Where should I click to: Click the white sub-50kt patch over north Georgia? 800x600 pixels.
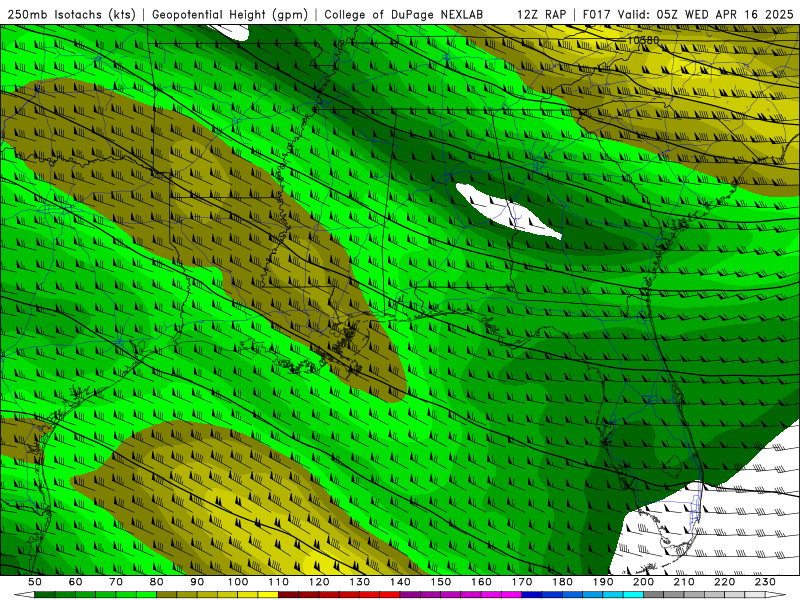click(x=508, y=211)
